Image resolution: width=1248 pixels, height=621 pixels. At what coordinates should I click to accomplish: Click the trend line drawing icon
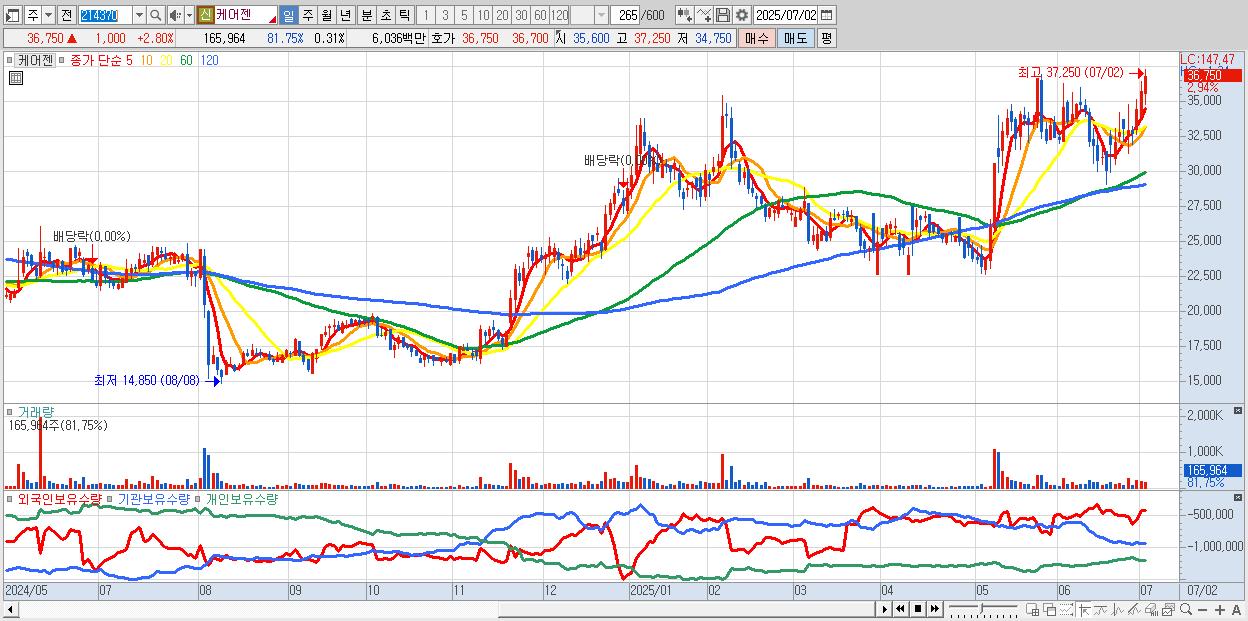(1101, 610)
